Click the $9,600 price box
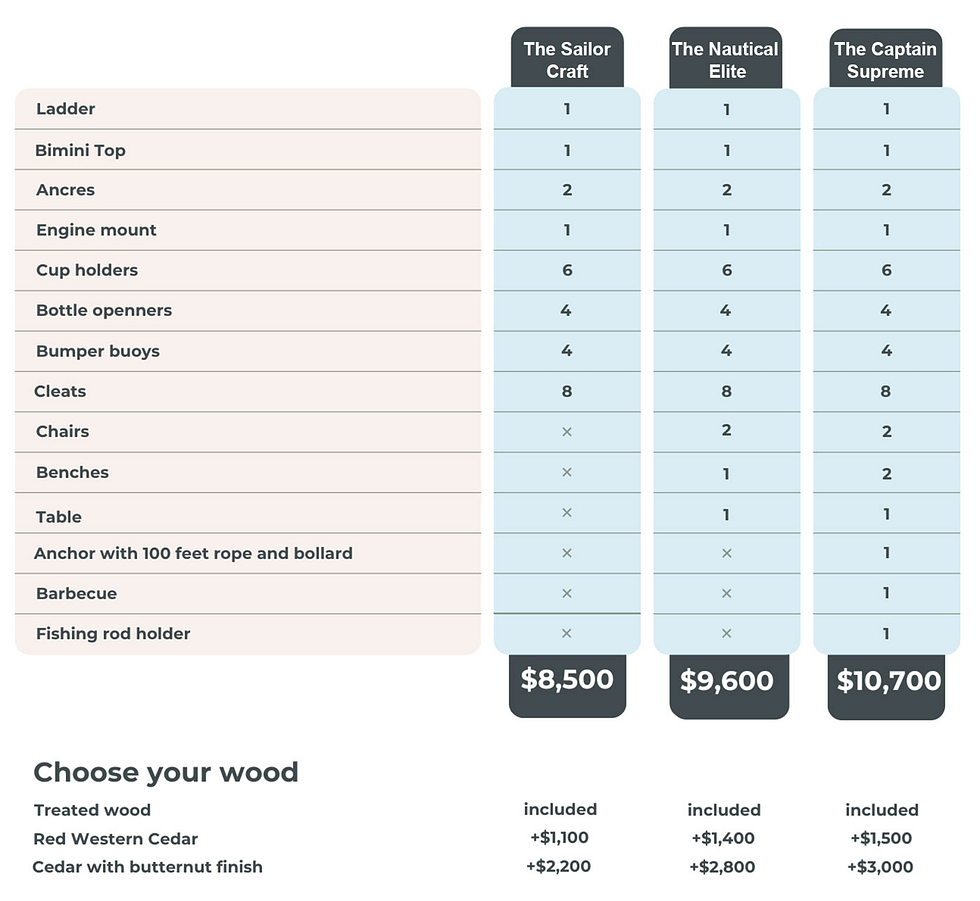This screenshot has width=980, height=901. pyautogui.click(x=729, y=686)
